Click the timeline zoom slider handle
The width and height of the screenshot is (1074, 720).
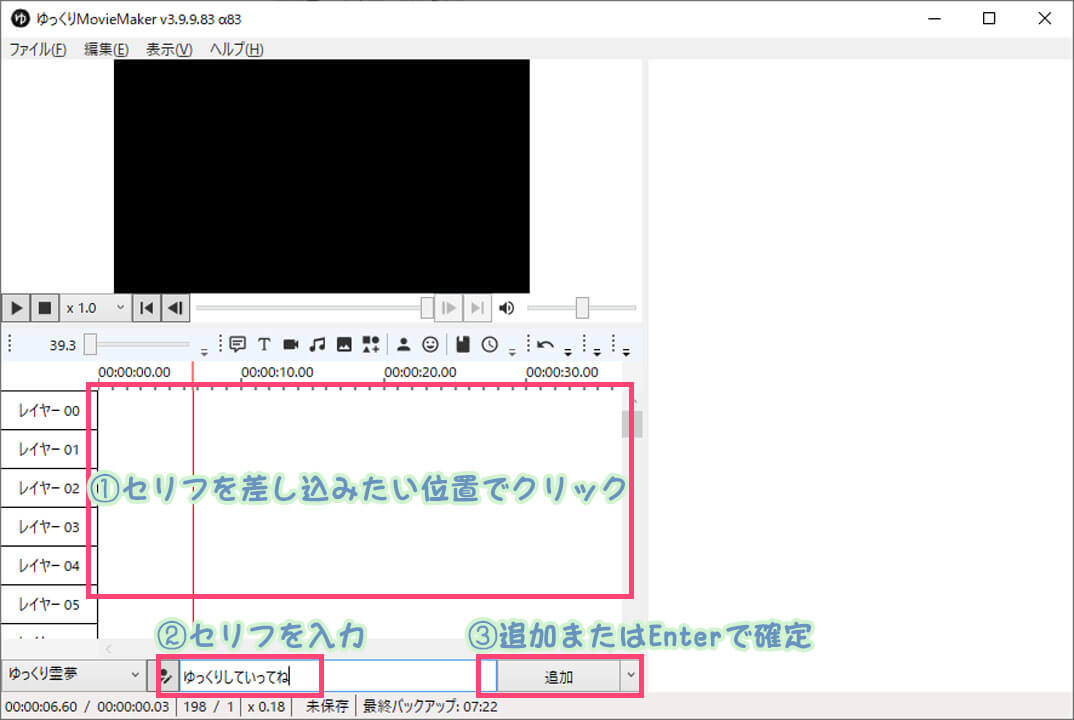coord(90,345)
